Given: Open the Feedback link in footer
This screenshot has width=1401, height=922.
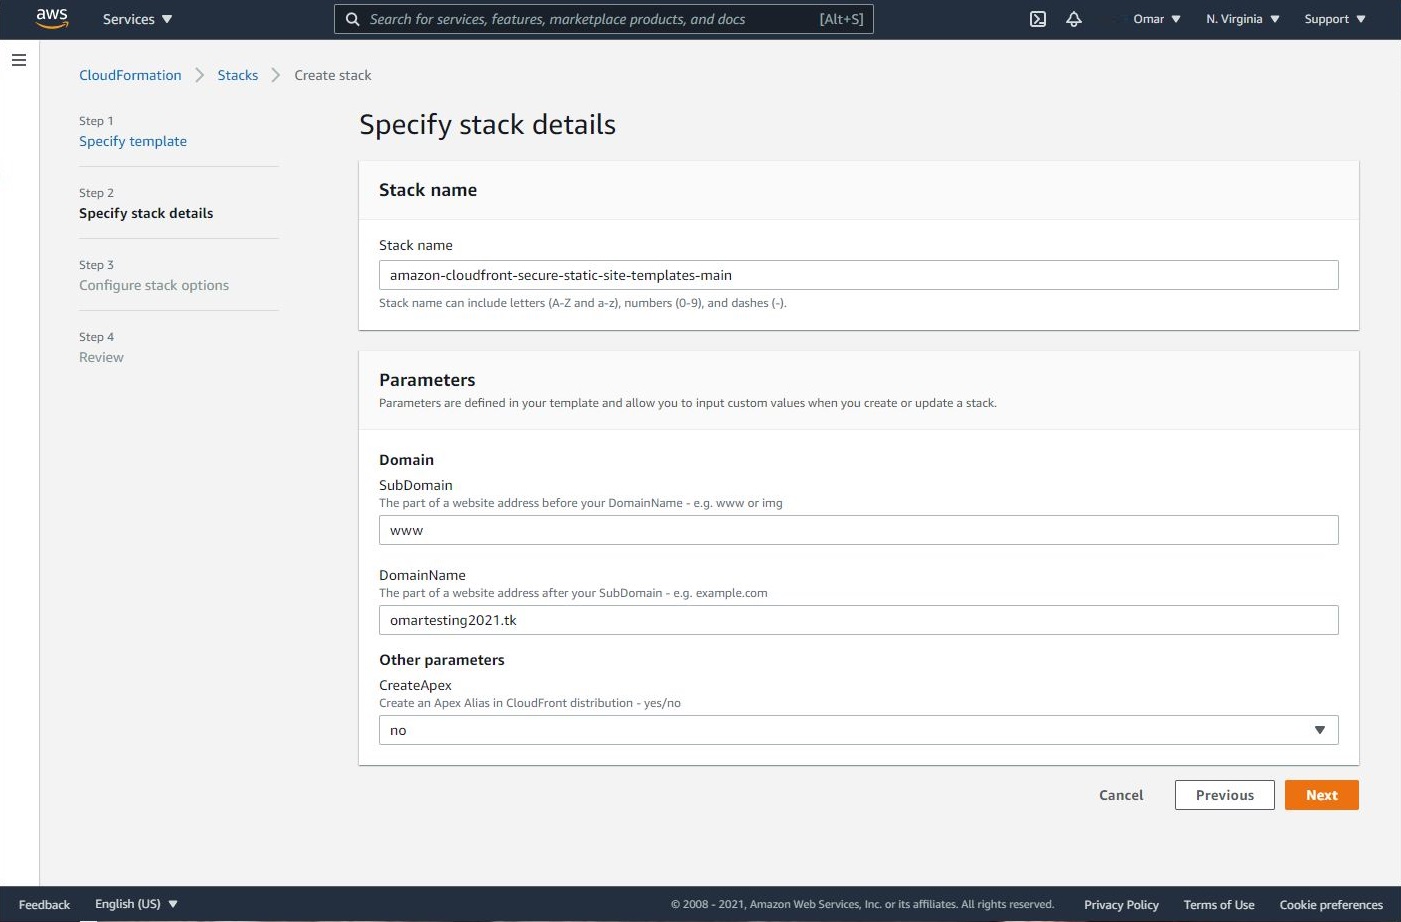Looking at the screenshot, I should tap(44, 905).
